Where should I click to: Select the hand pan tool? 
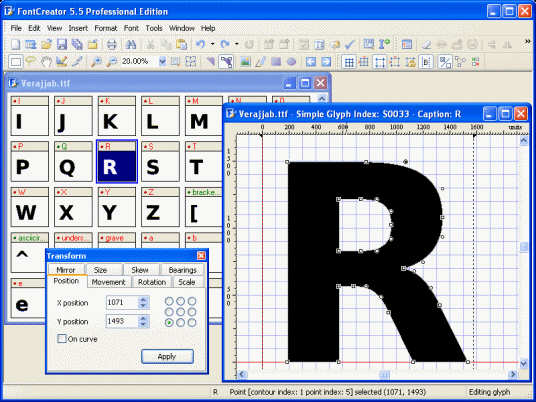[x=46, y=62]
